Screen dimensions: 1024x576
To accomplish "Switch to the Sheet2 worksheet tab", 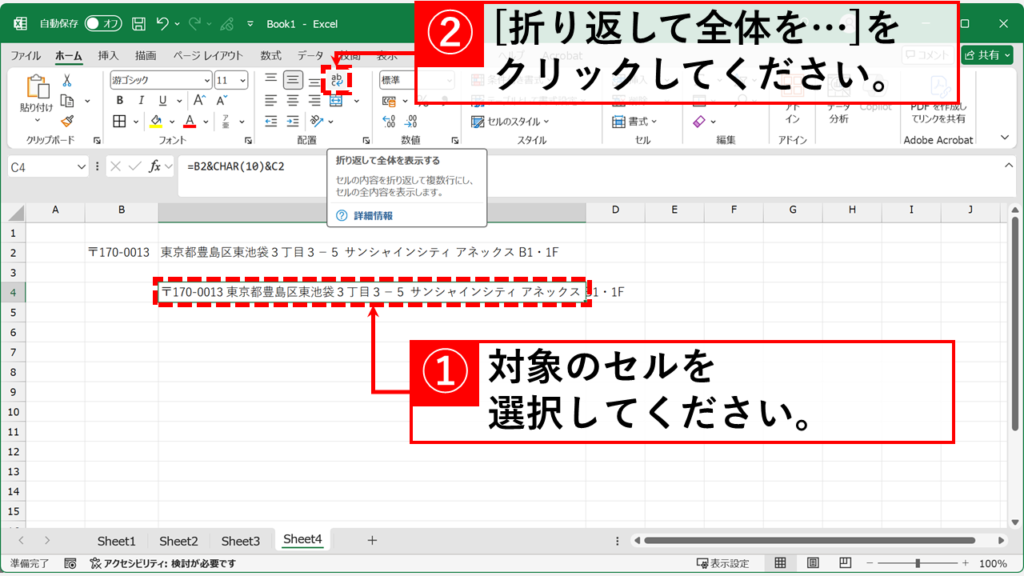I will (x=178, y=541).
